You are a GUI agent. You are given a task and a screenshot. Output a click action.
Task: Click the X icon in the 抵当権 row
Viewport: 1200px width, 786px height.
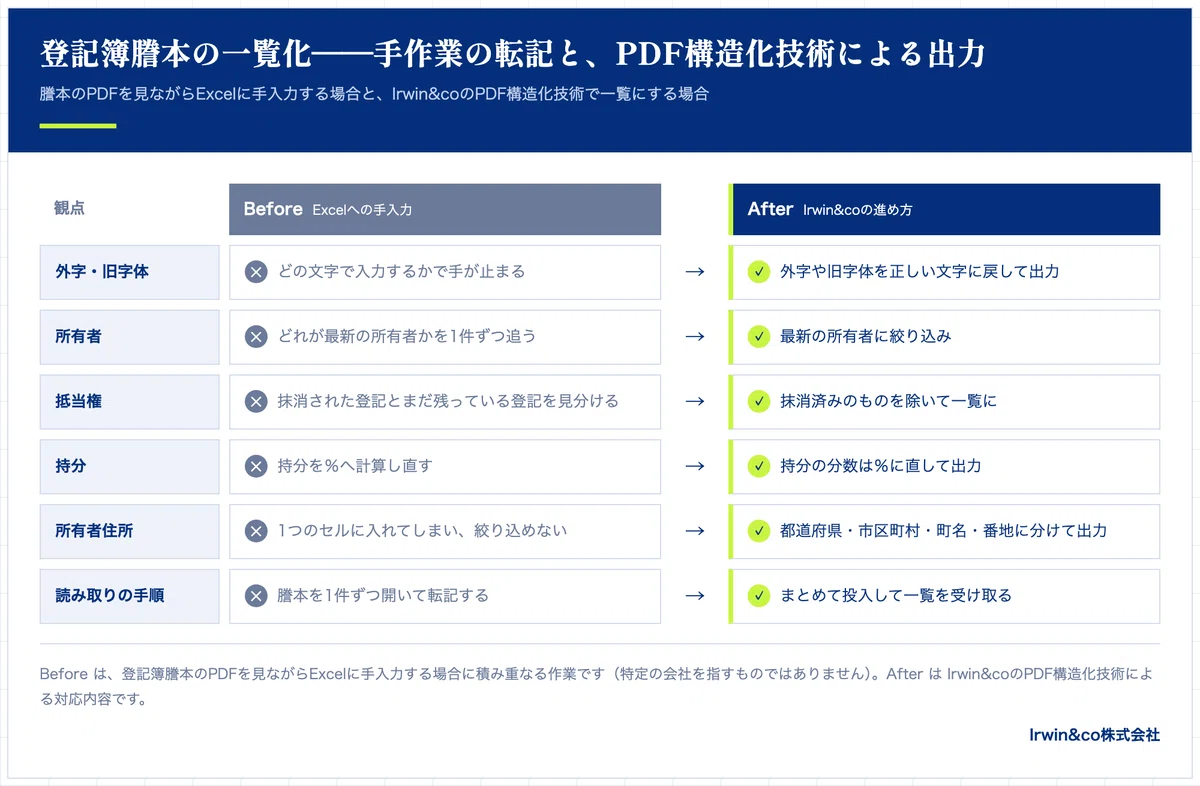pos(257,402)
